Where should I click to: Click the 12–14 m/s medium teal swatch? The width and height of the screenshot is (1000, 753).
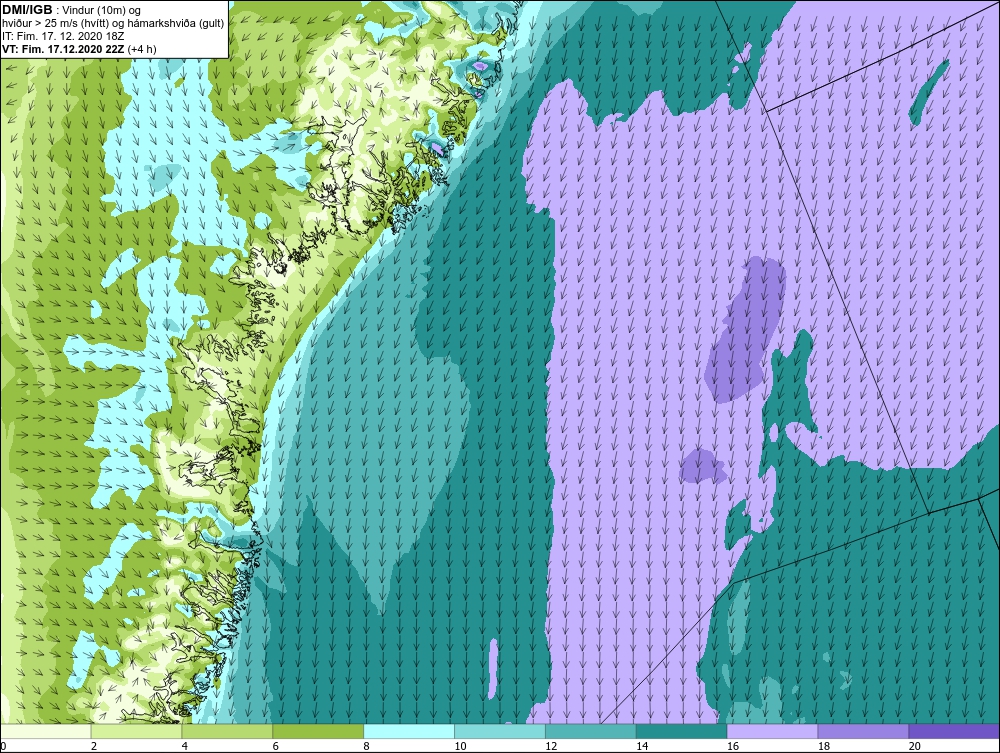click(x=591, y=731)
